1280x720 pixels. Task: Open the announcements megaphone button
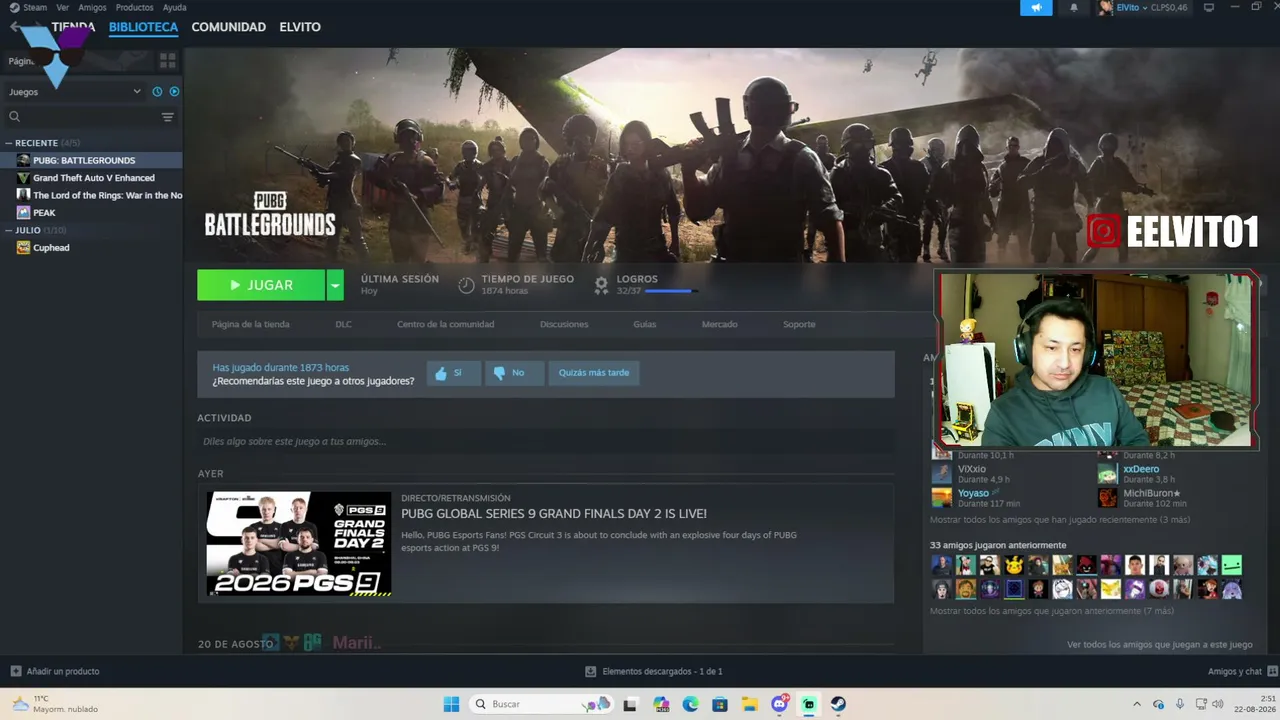coord(1036,8)
